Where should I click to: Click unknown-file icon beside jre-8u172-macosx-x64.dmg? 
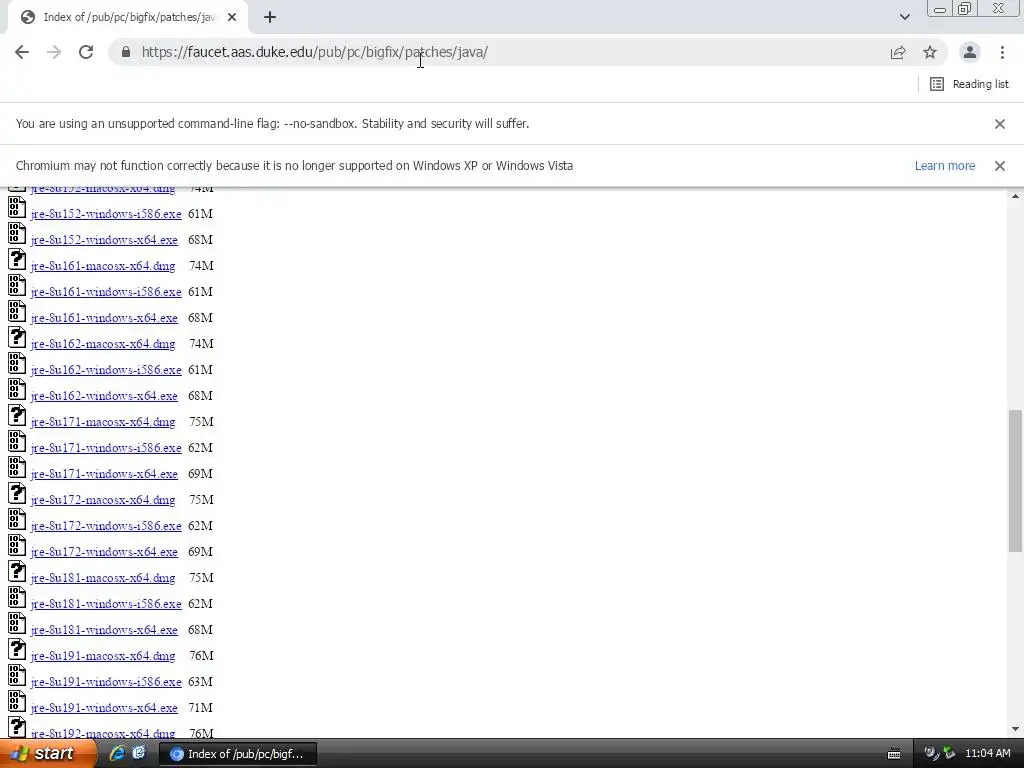[x=17, y=494]
